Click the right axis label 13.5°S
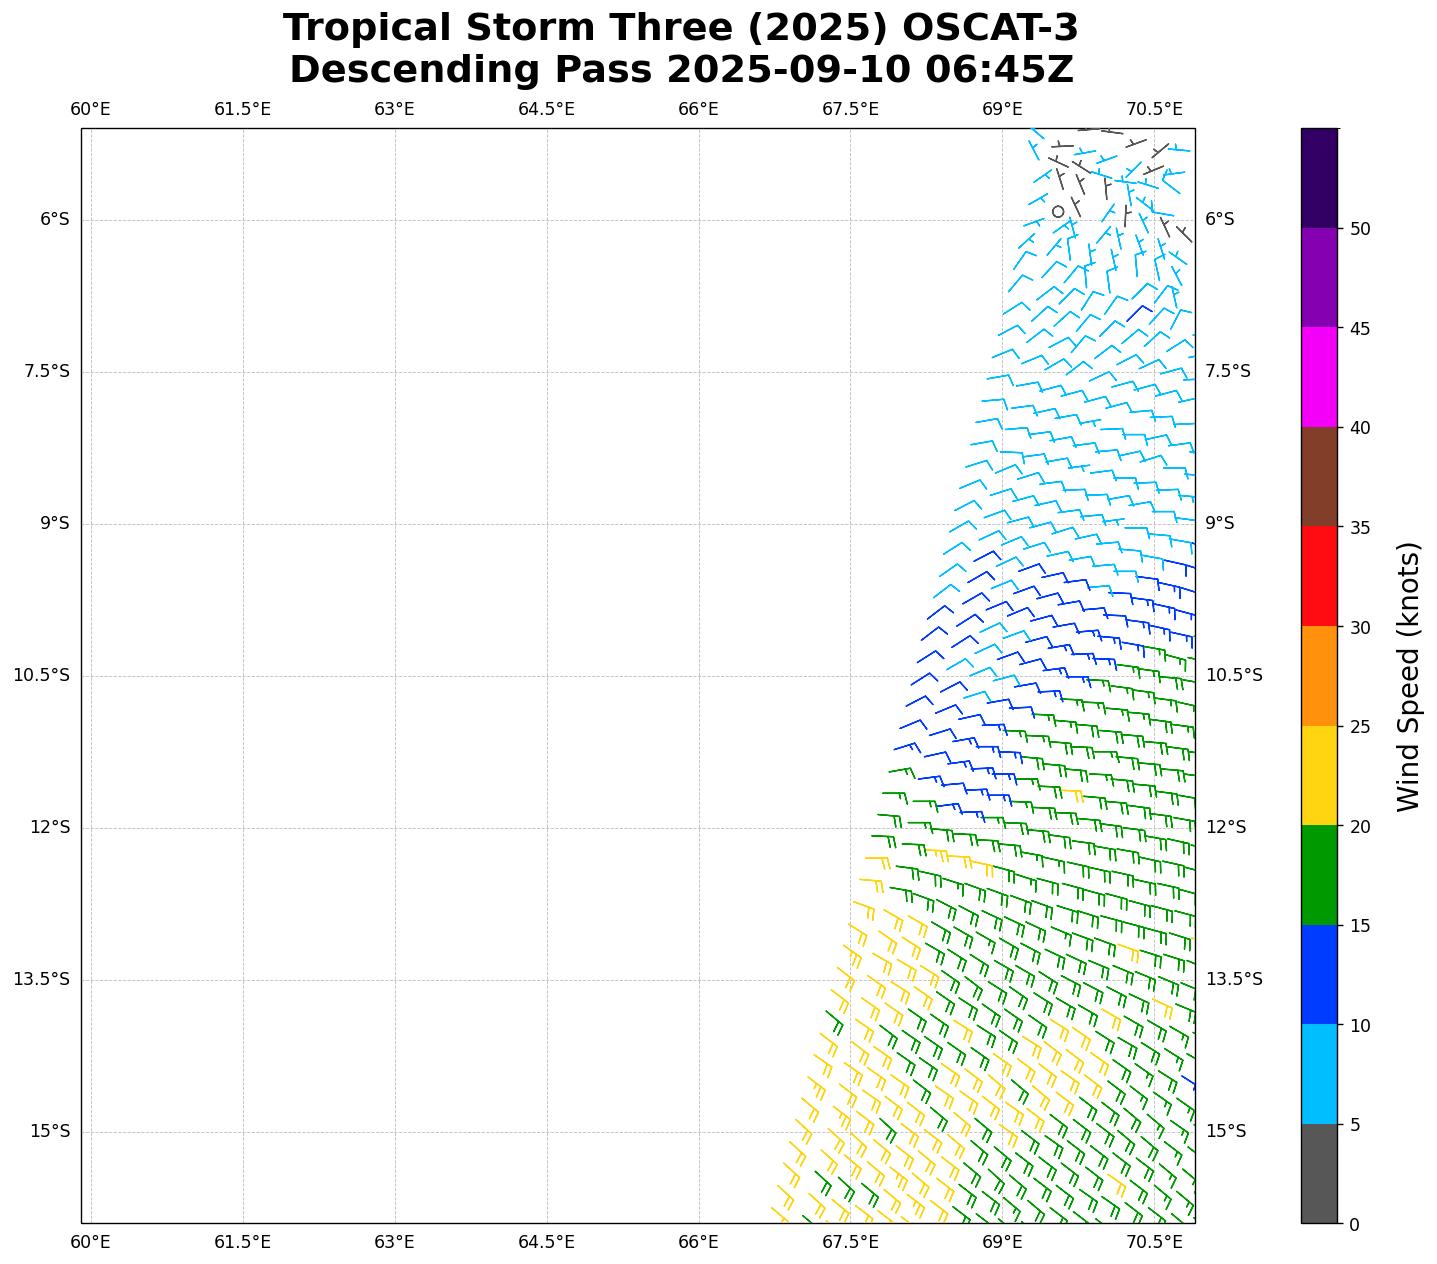 click(x=1233, y=979)
